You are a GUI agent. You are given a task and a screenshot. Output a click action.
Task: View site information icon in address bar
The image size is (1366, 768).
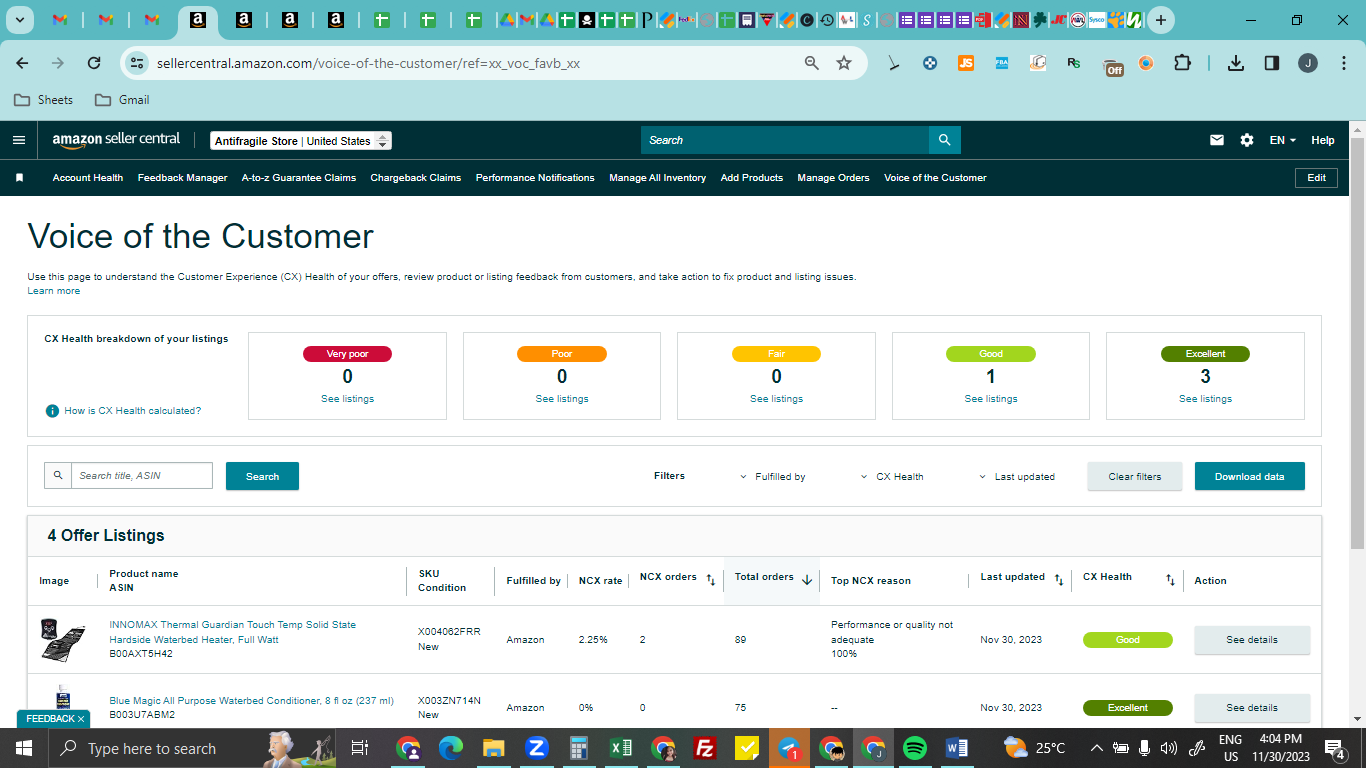point(137,63)
